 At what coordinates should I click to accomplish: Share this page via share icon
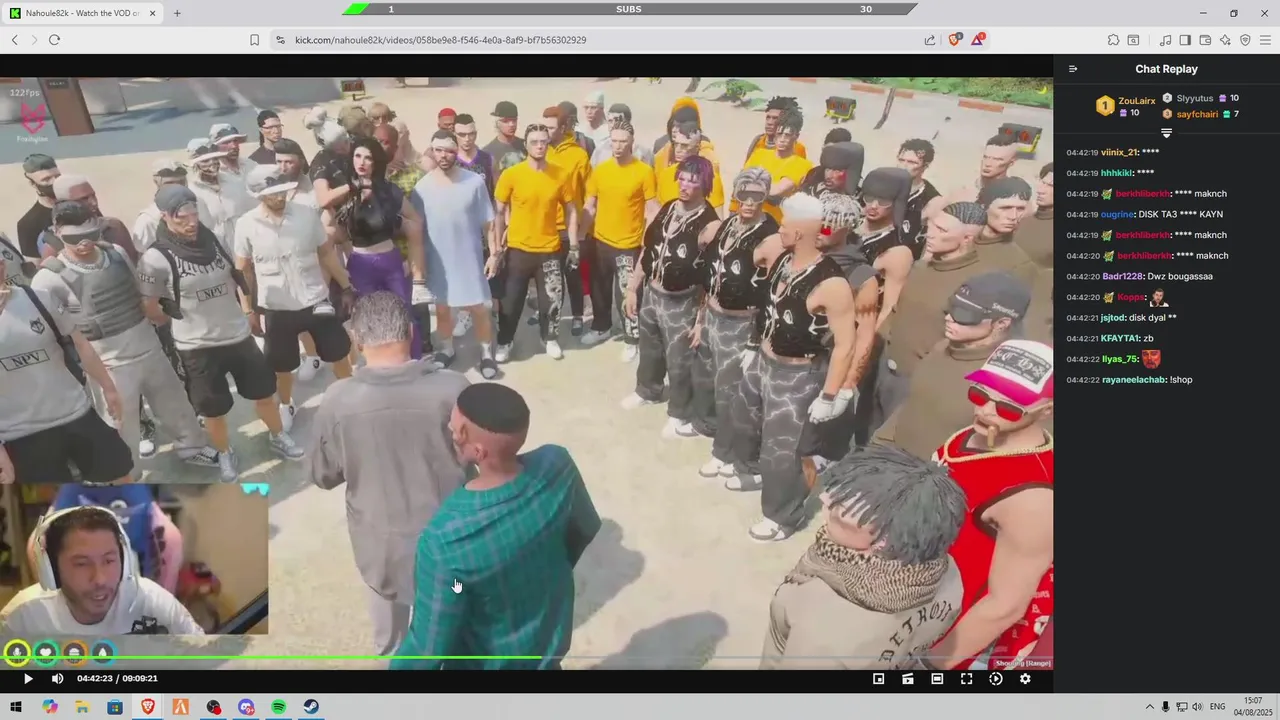[x=930, y=40]
